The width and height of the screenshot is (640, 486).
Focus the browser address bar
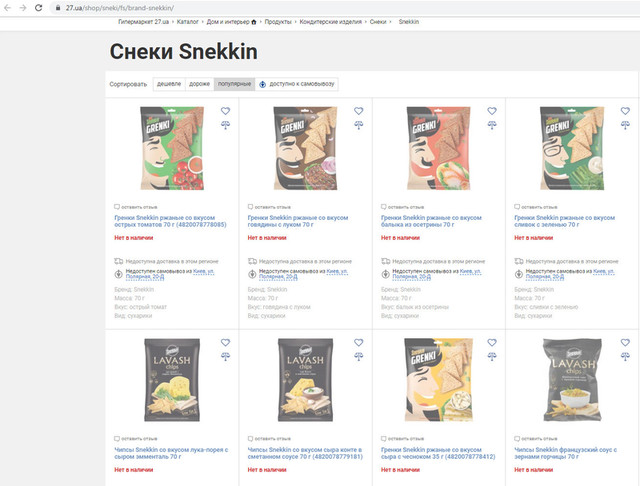[300, 7]
